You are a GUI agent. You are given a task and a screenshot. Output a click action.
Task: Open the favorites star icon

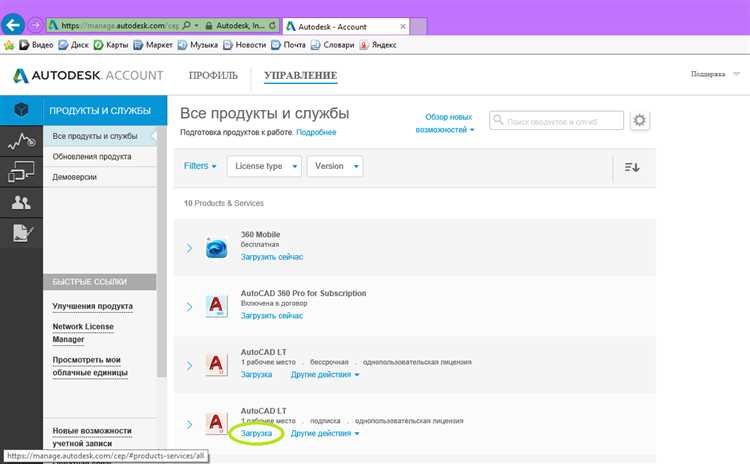click(x=9, y=45)
